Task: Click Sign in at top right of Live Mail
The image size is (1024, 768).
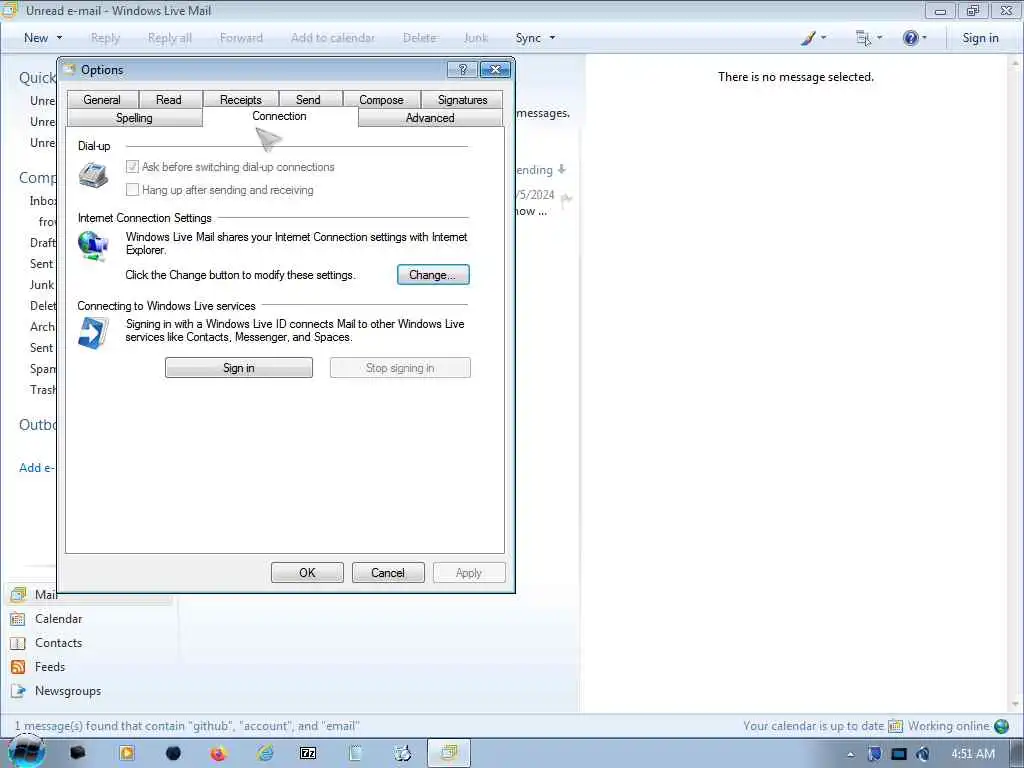Action: tap(980, 38)
